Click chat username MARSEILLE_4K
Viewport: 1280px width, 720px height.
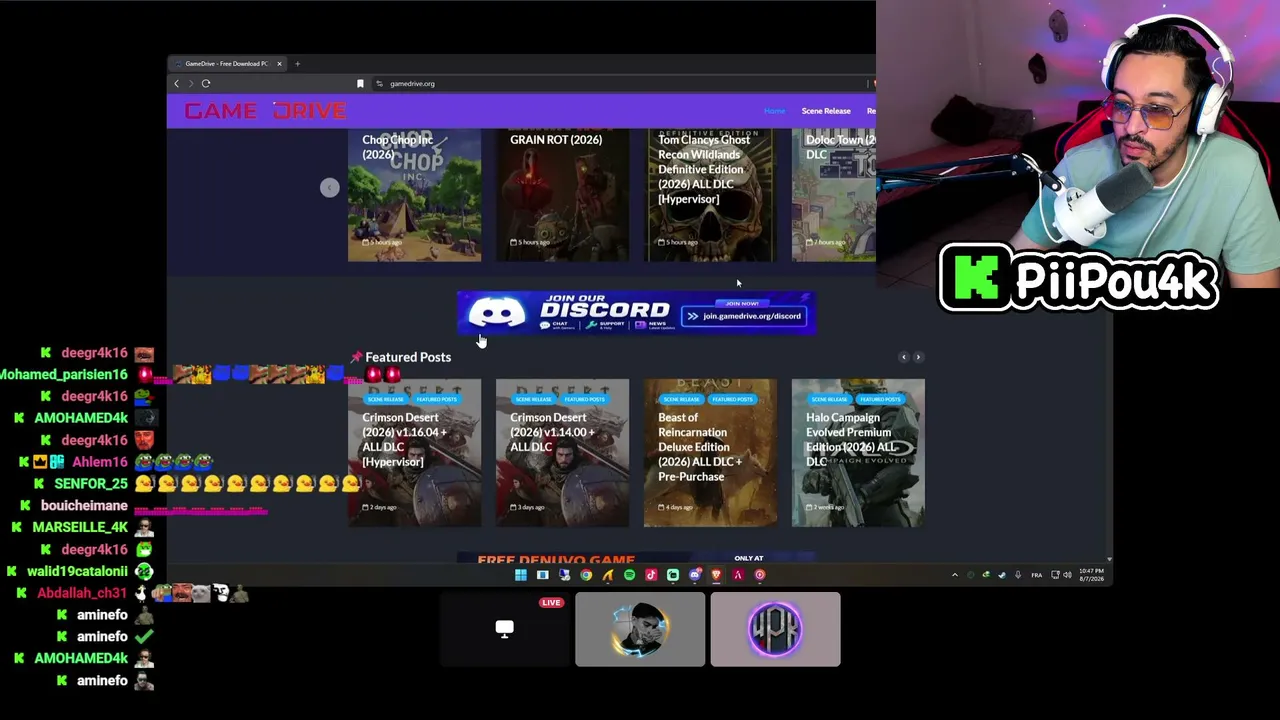click(x=80, y=527)
